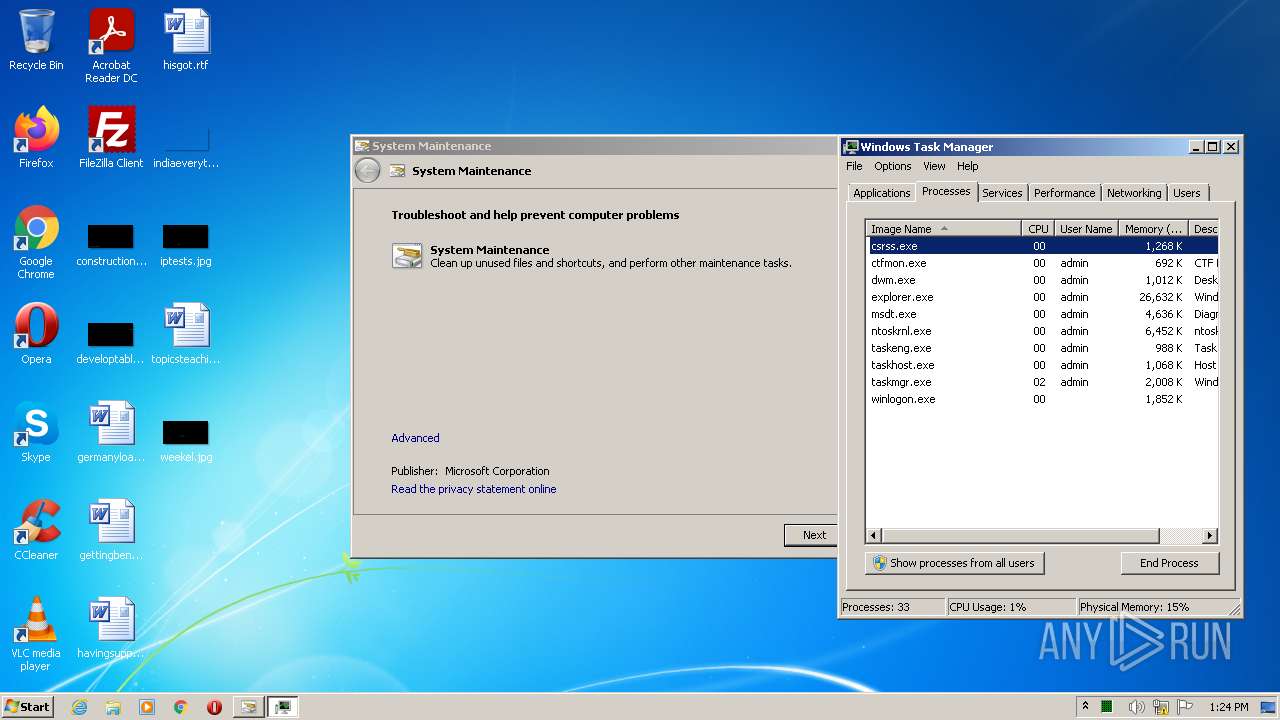Image resolution: width=1280 pixels, height=720 pixels.
Task: Sort processes by User Name column
Action: coord(1086,229)
